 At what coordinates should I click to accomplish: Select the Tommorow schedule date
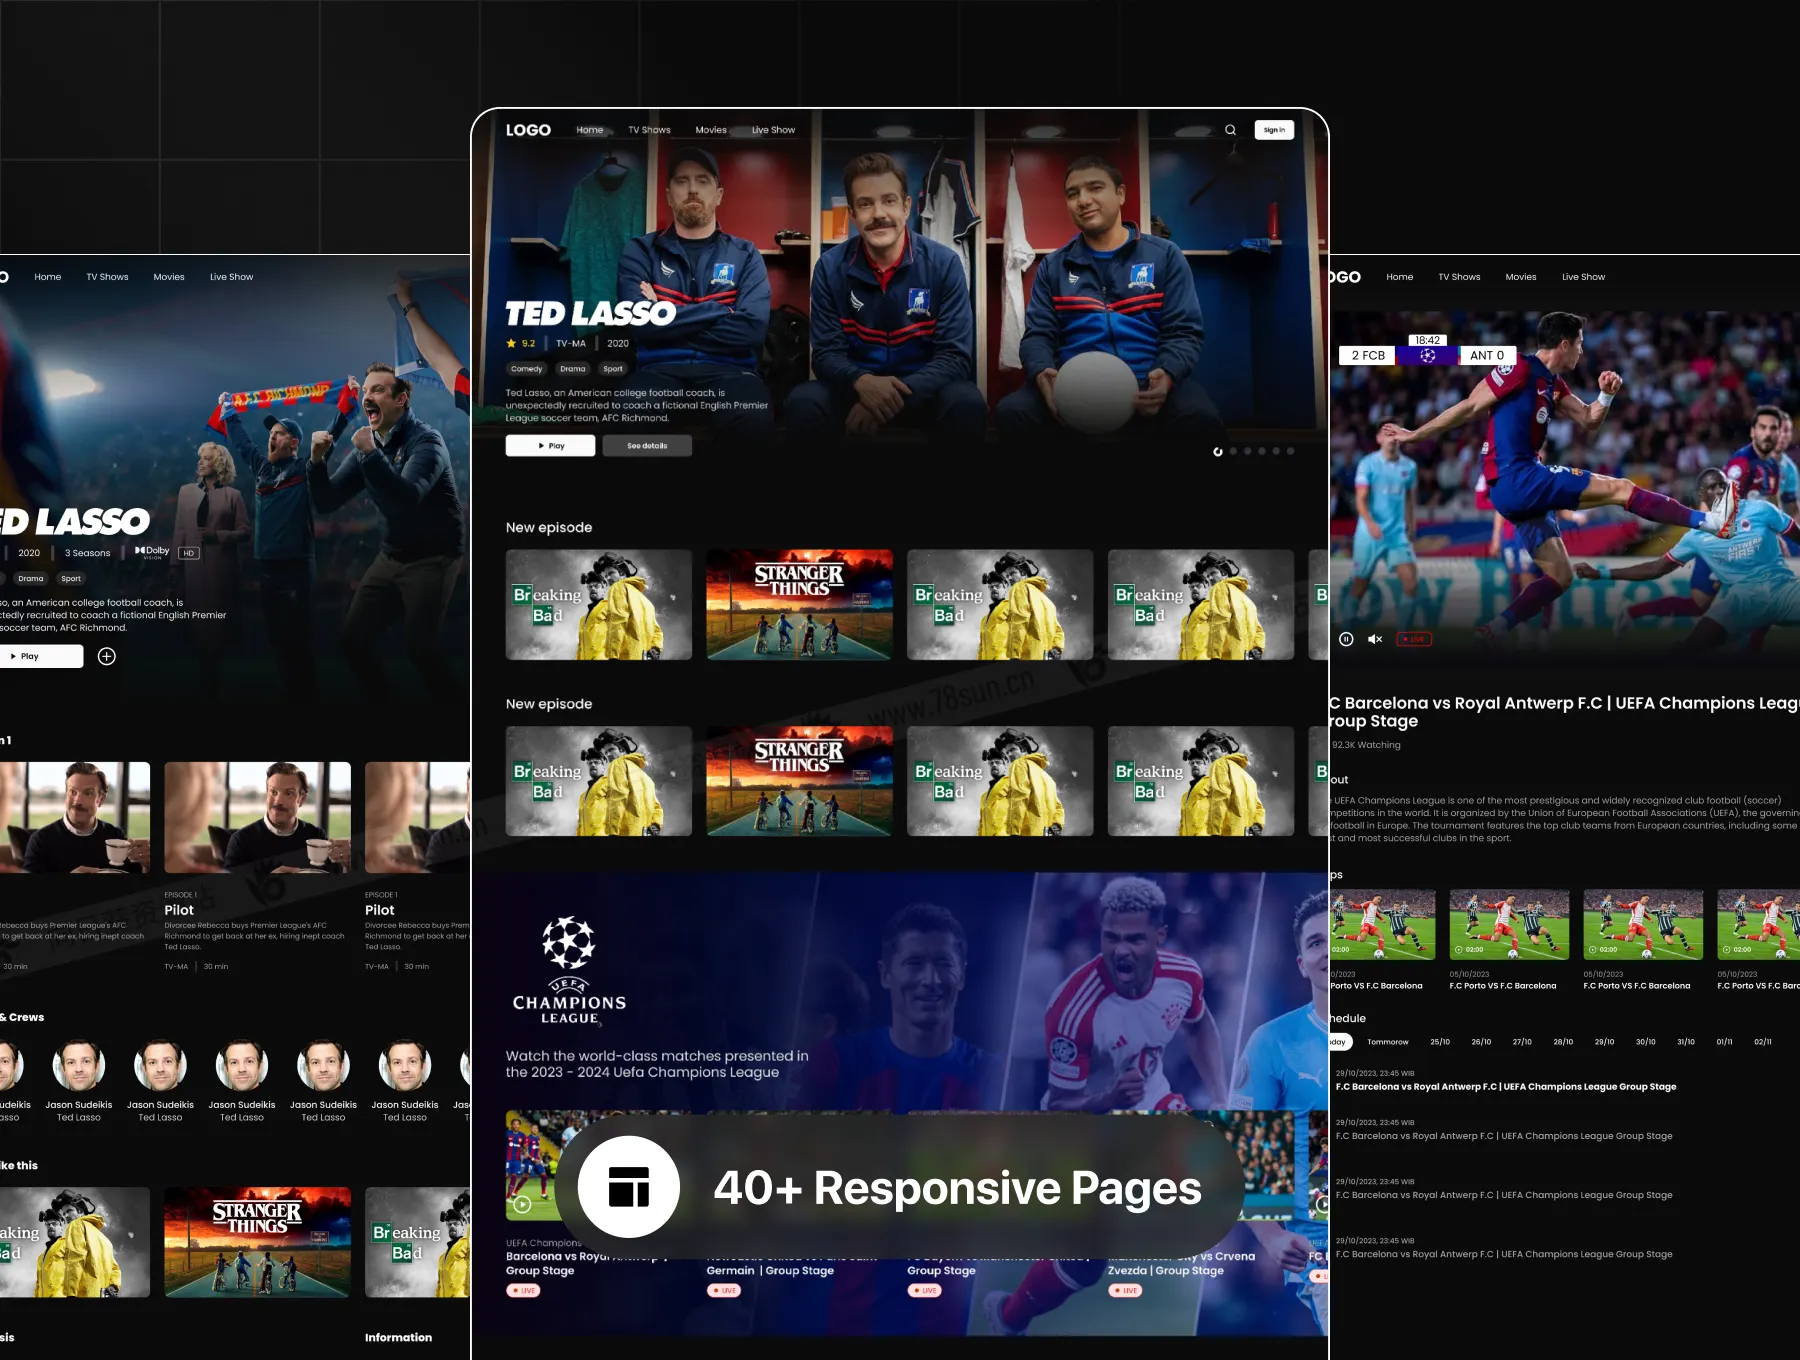click(1387, 1042)
